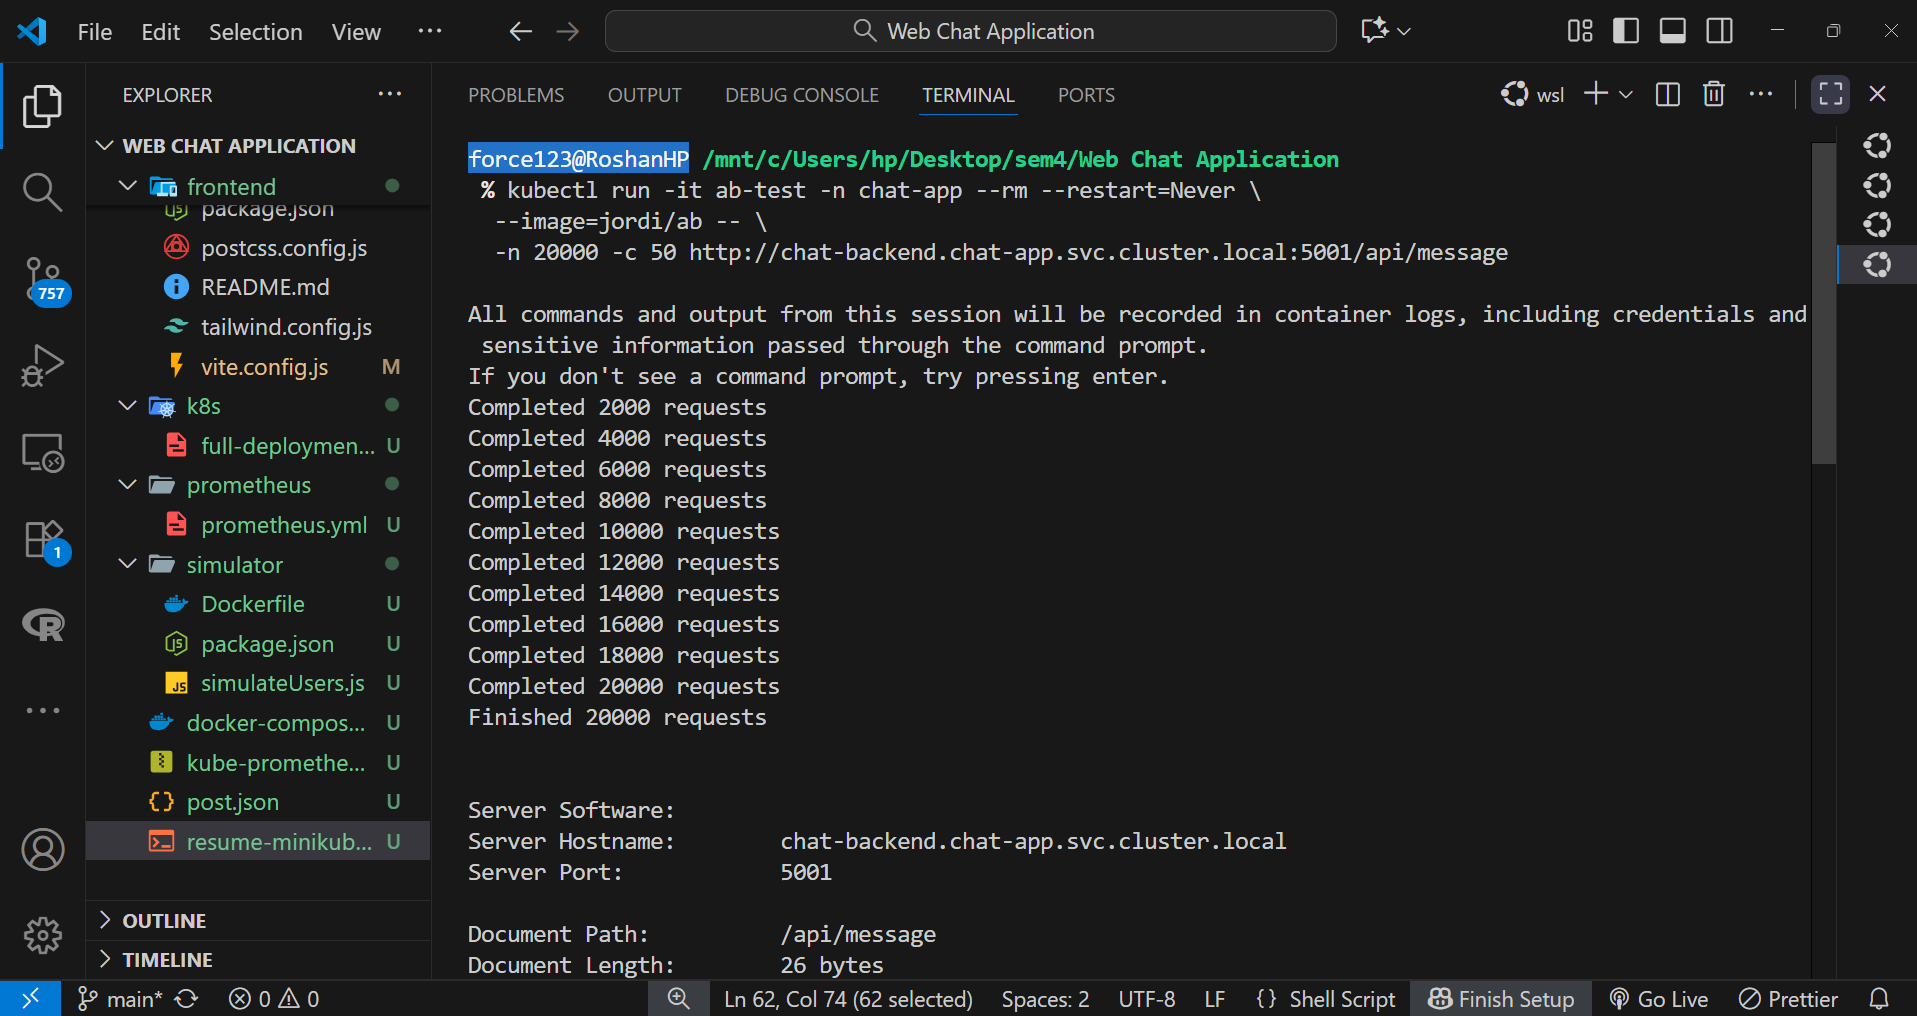
Task: Open launch profile dropdown next to plus
Action: tap(1626, 95)
